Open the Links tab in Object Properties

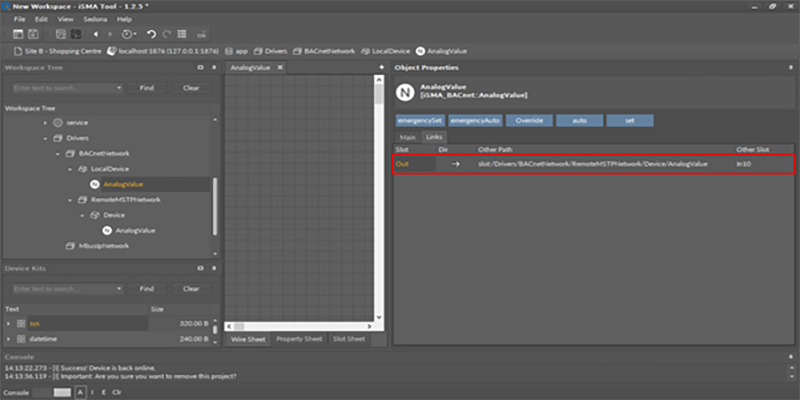tap(434, 137)
